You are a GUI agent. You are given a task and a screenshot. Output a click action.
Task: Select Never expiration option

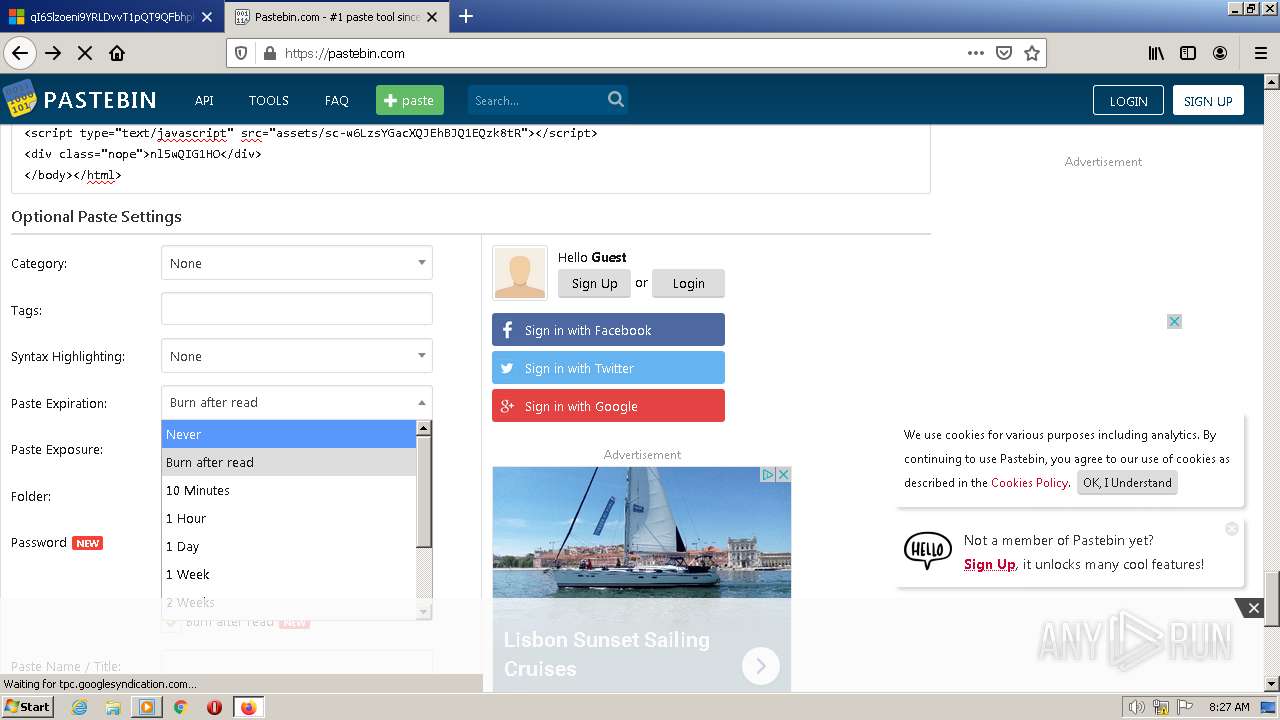(289, 434)
